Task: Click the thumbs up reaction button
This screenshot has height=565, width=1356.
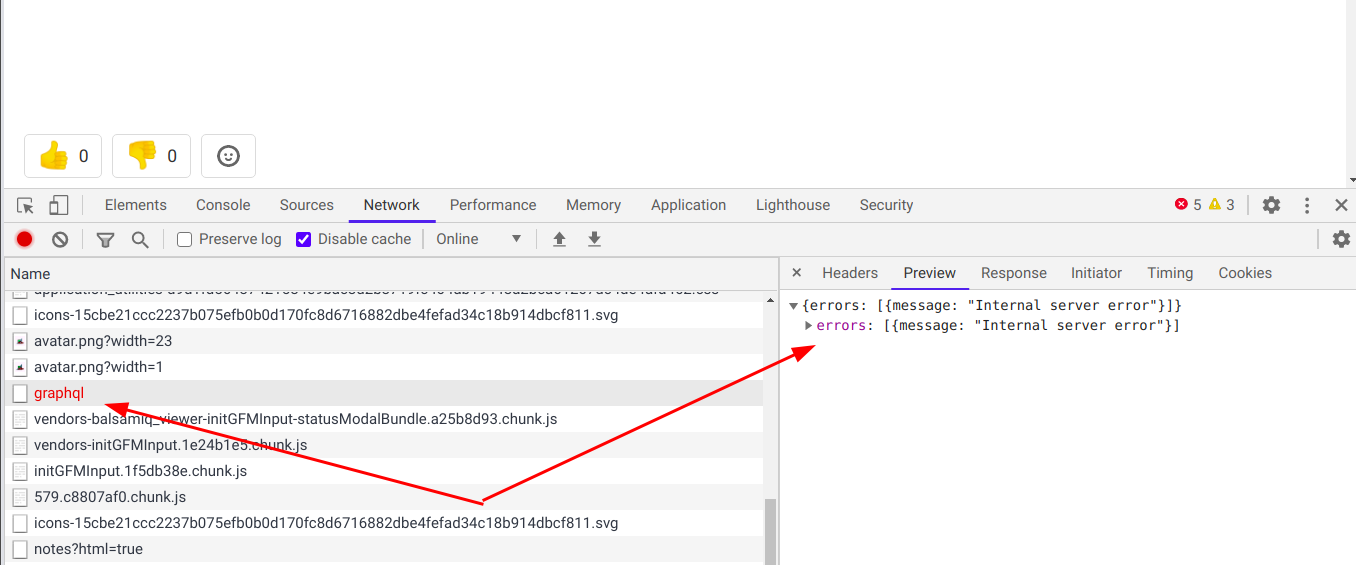Action: click(x=63, y=156)
